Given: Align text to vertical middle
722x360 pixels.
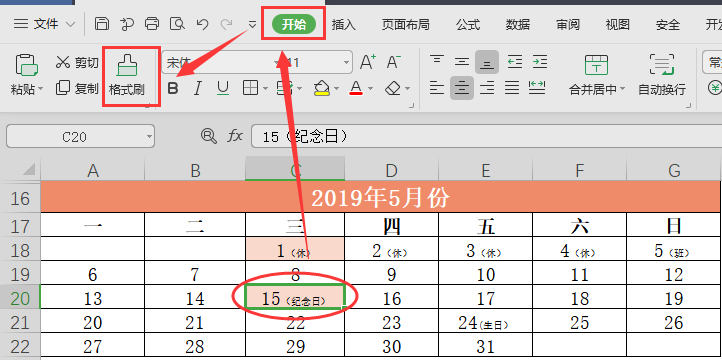Looking at the screenshot, I should [x=462, y=62].
